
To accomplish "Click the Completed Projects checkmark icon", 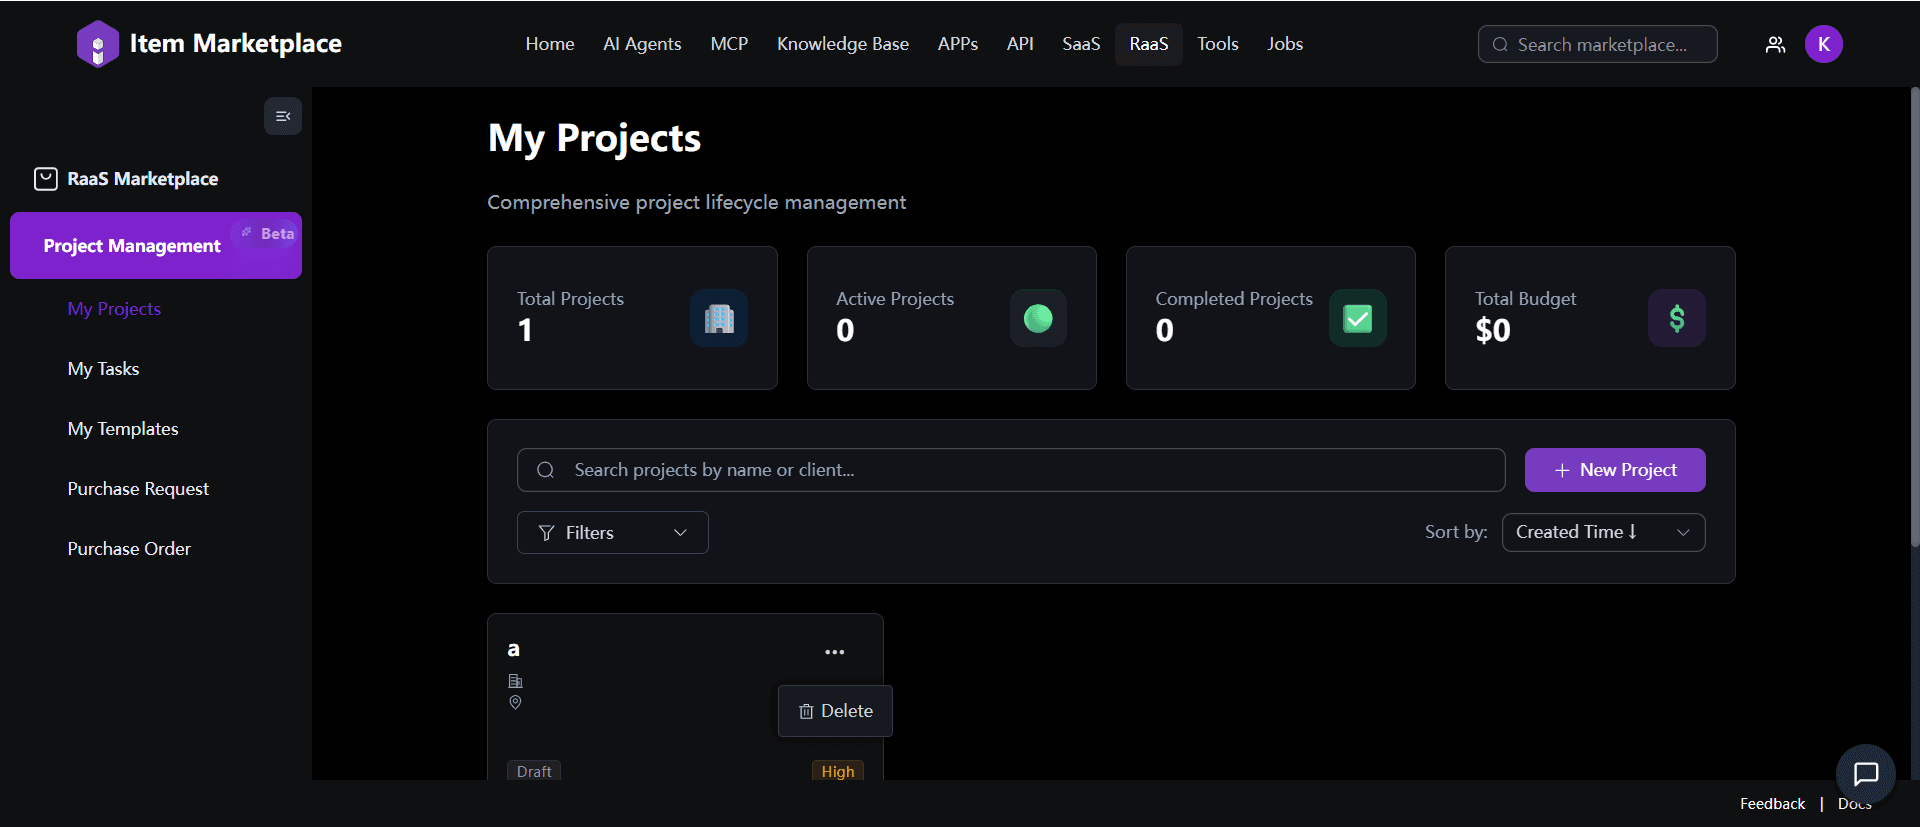I will tap(1357, 318).
